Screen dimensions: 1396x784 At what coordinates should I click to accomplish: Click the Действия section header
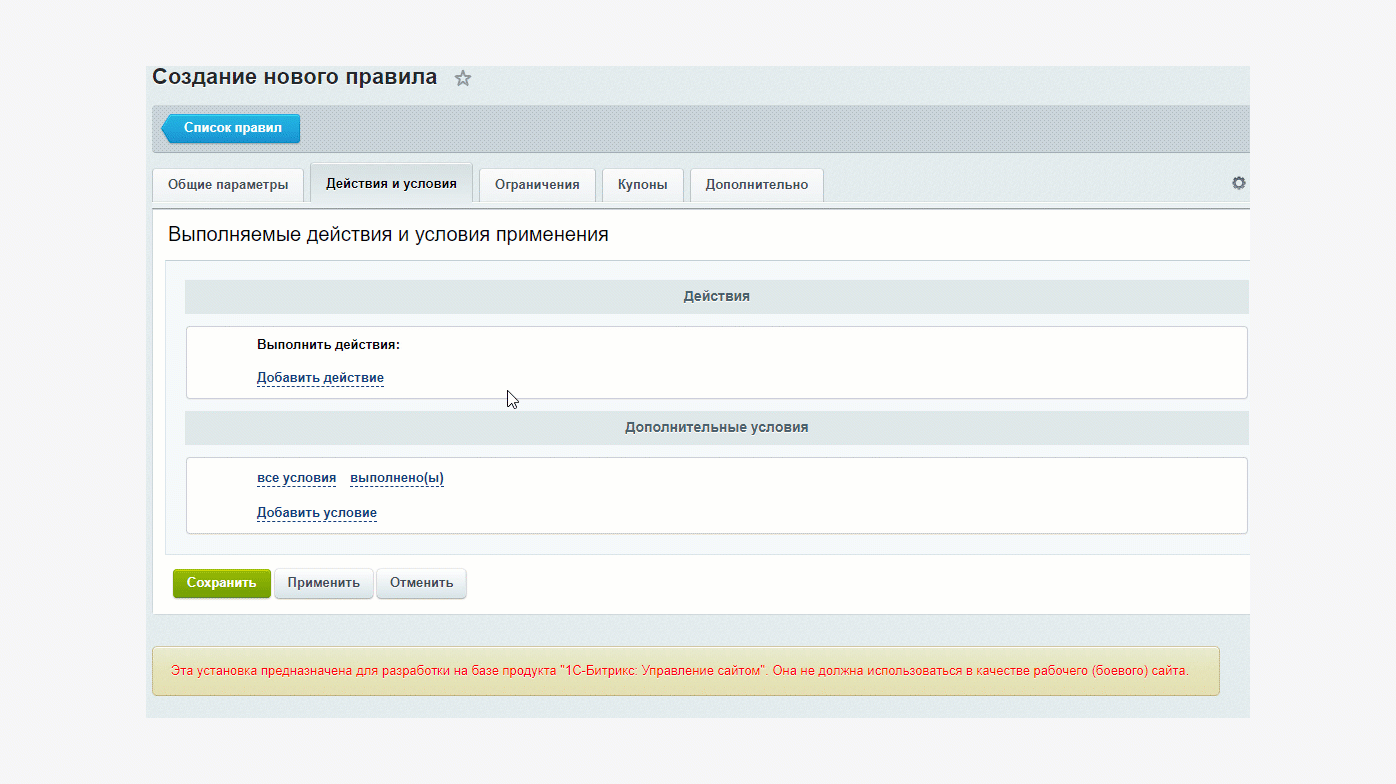[716, 297]
